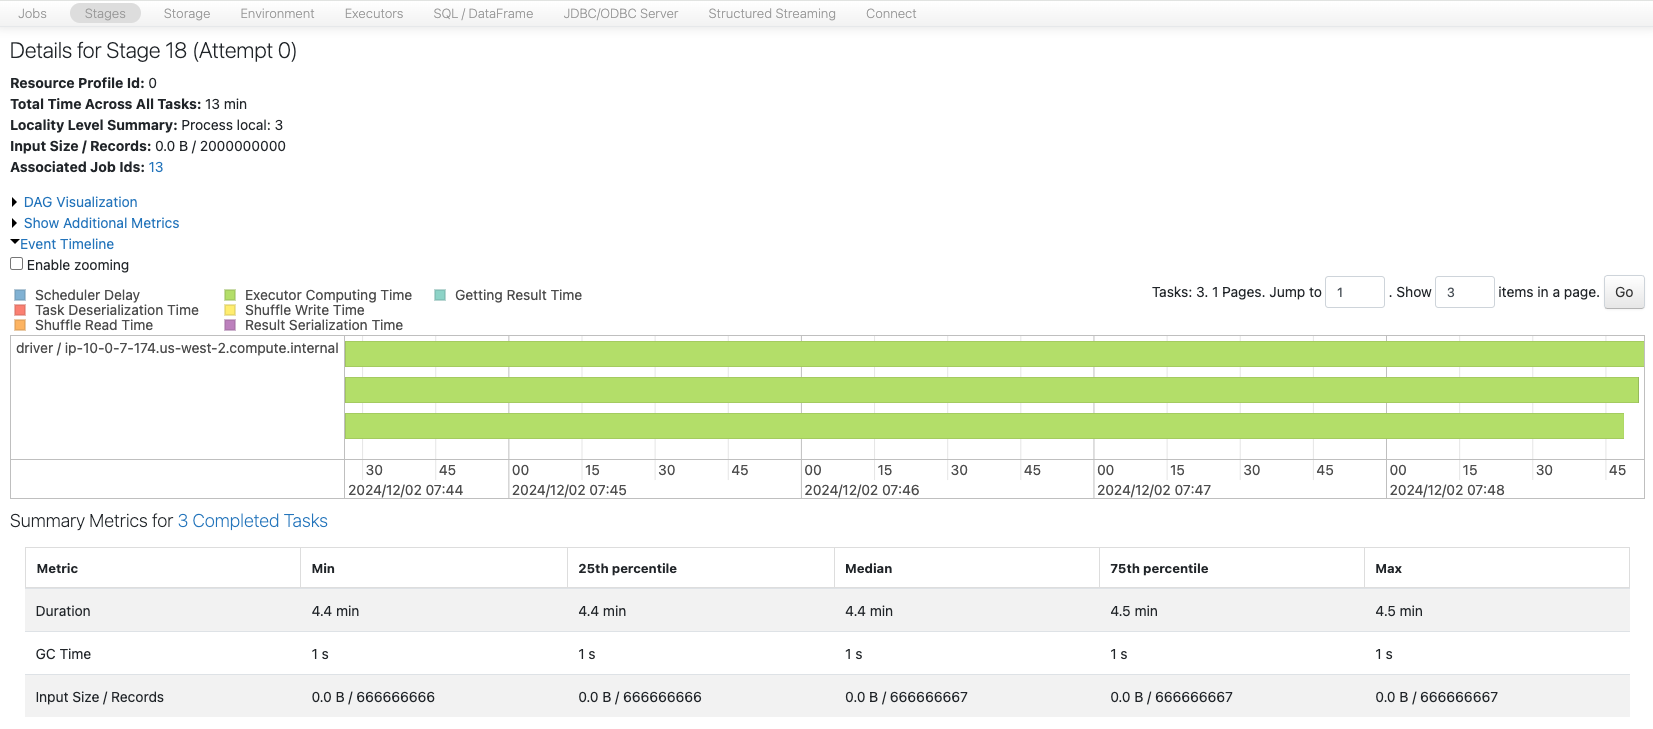Click the 2024/12/02 07:44 timeline label
This screenshot has height=729, width=1653.
click(405, 490)
